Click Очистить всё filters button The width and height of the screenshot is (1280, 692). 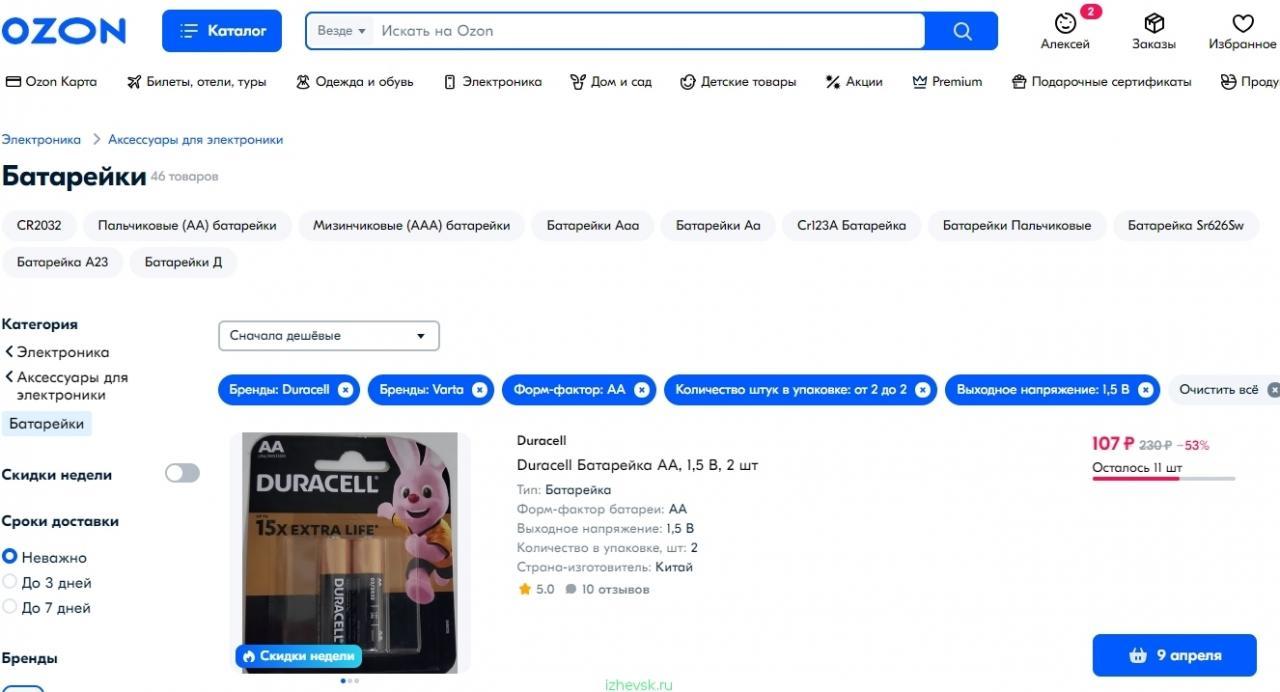(1225, 390)
